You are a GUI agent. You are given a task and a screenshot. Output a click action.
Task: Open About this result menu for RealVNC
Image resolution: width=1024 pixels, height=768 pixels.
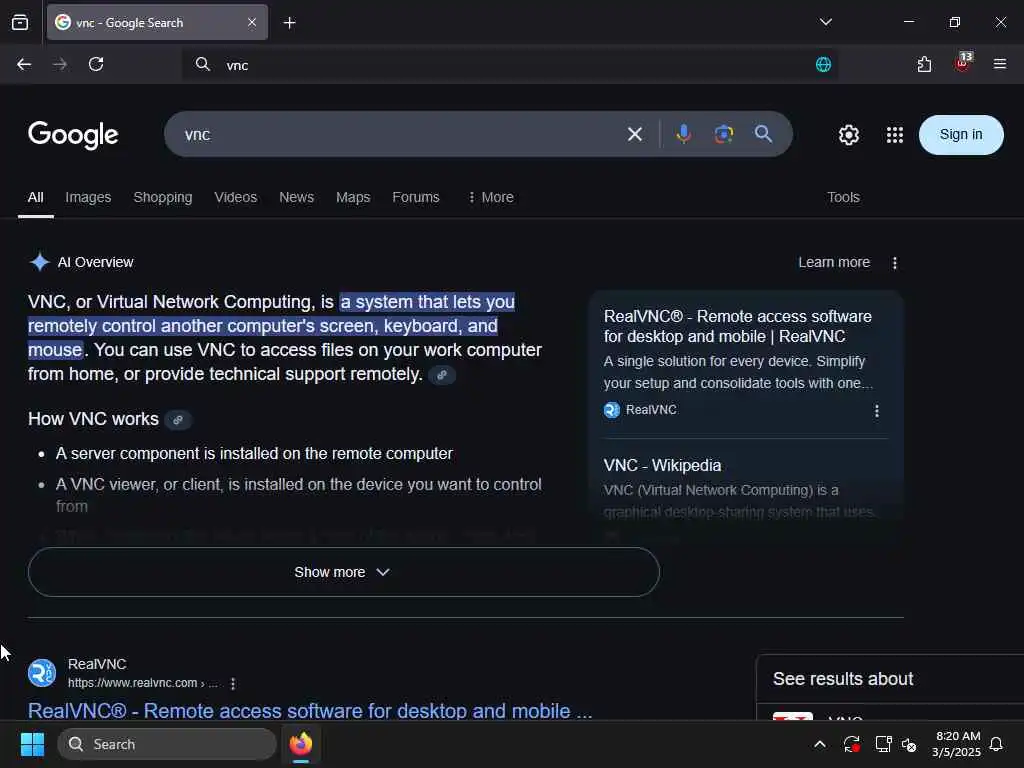coord(233,684)
